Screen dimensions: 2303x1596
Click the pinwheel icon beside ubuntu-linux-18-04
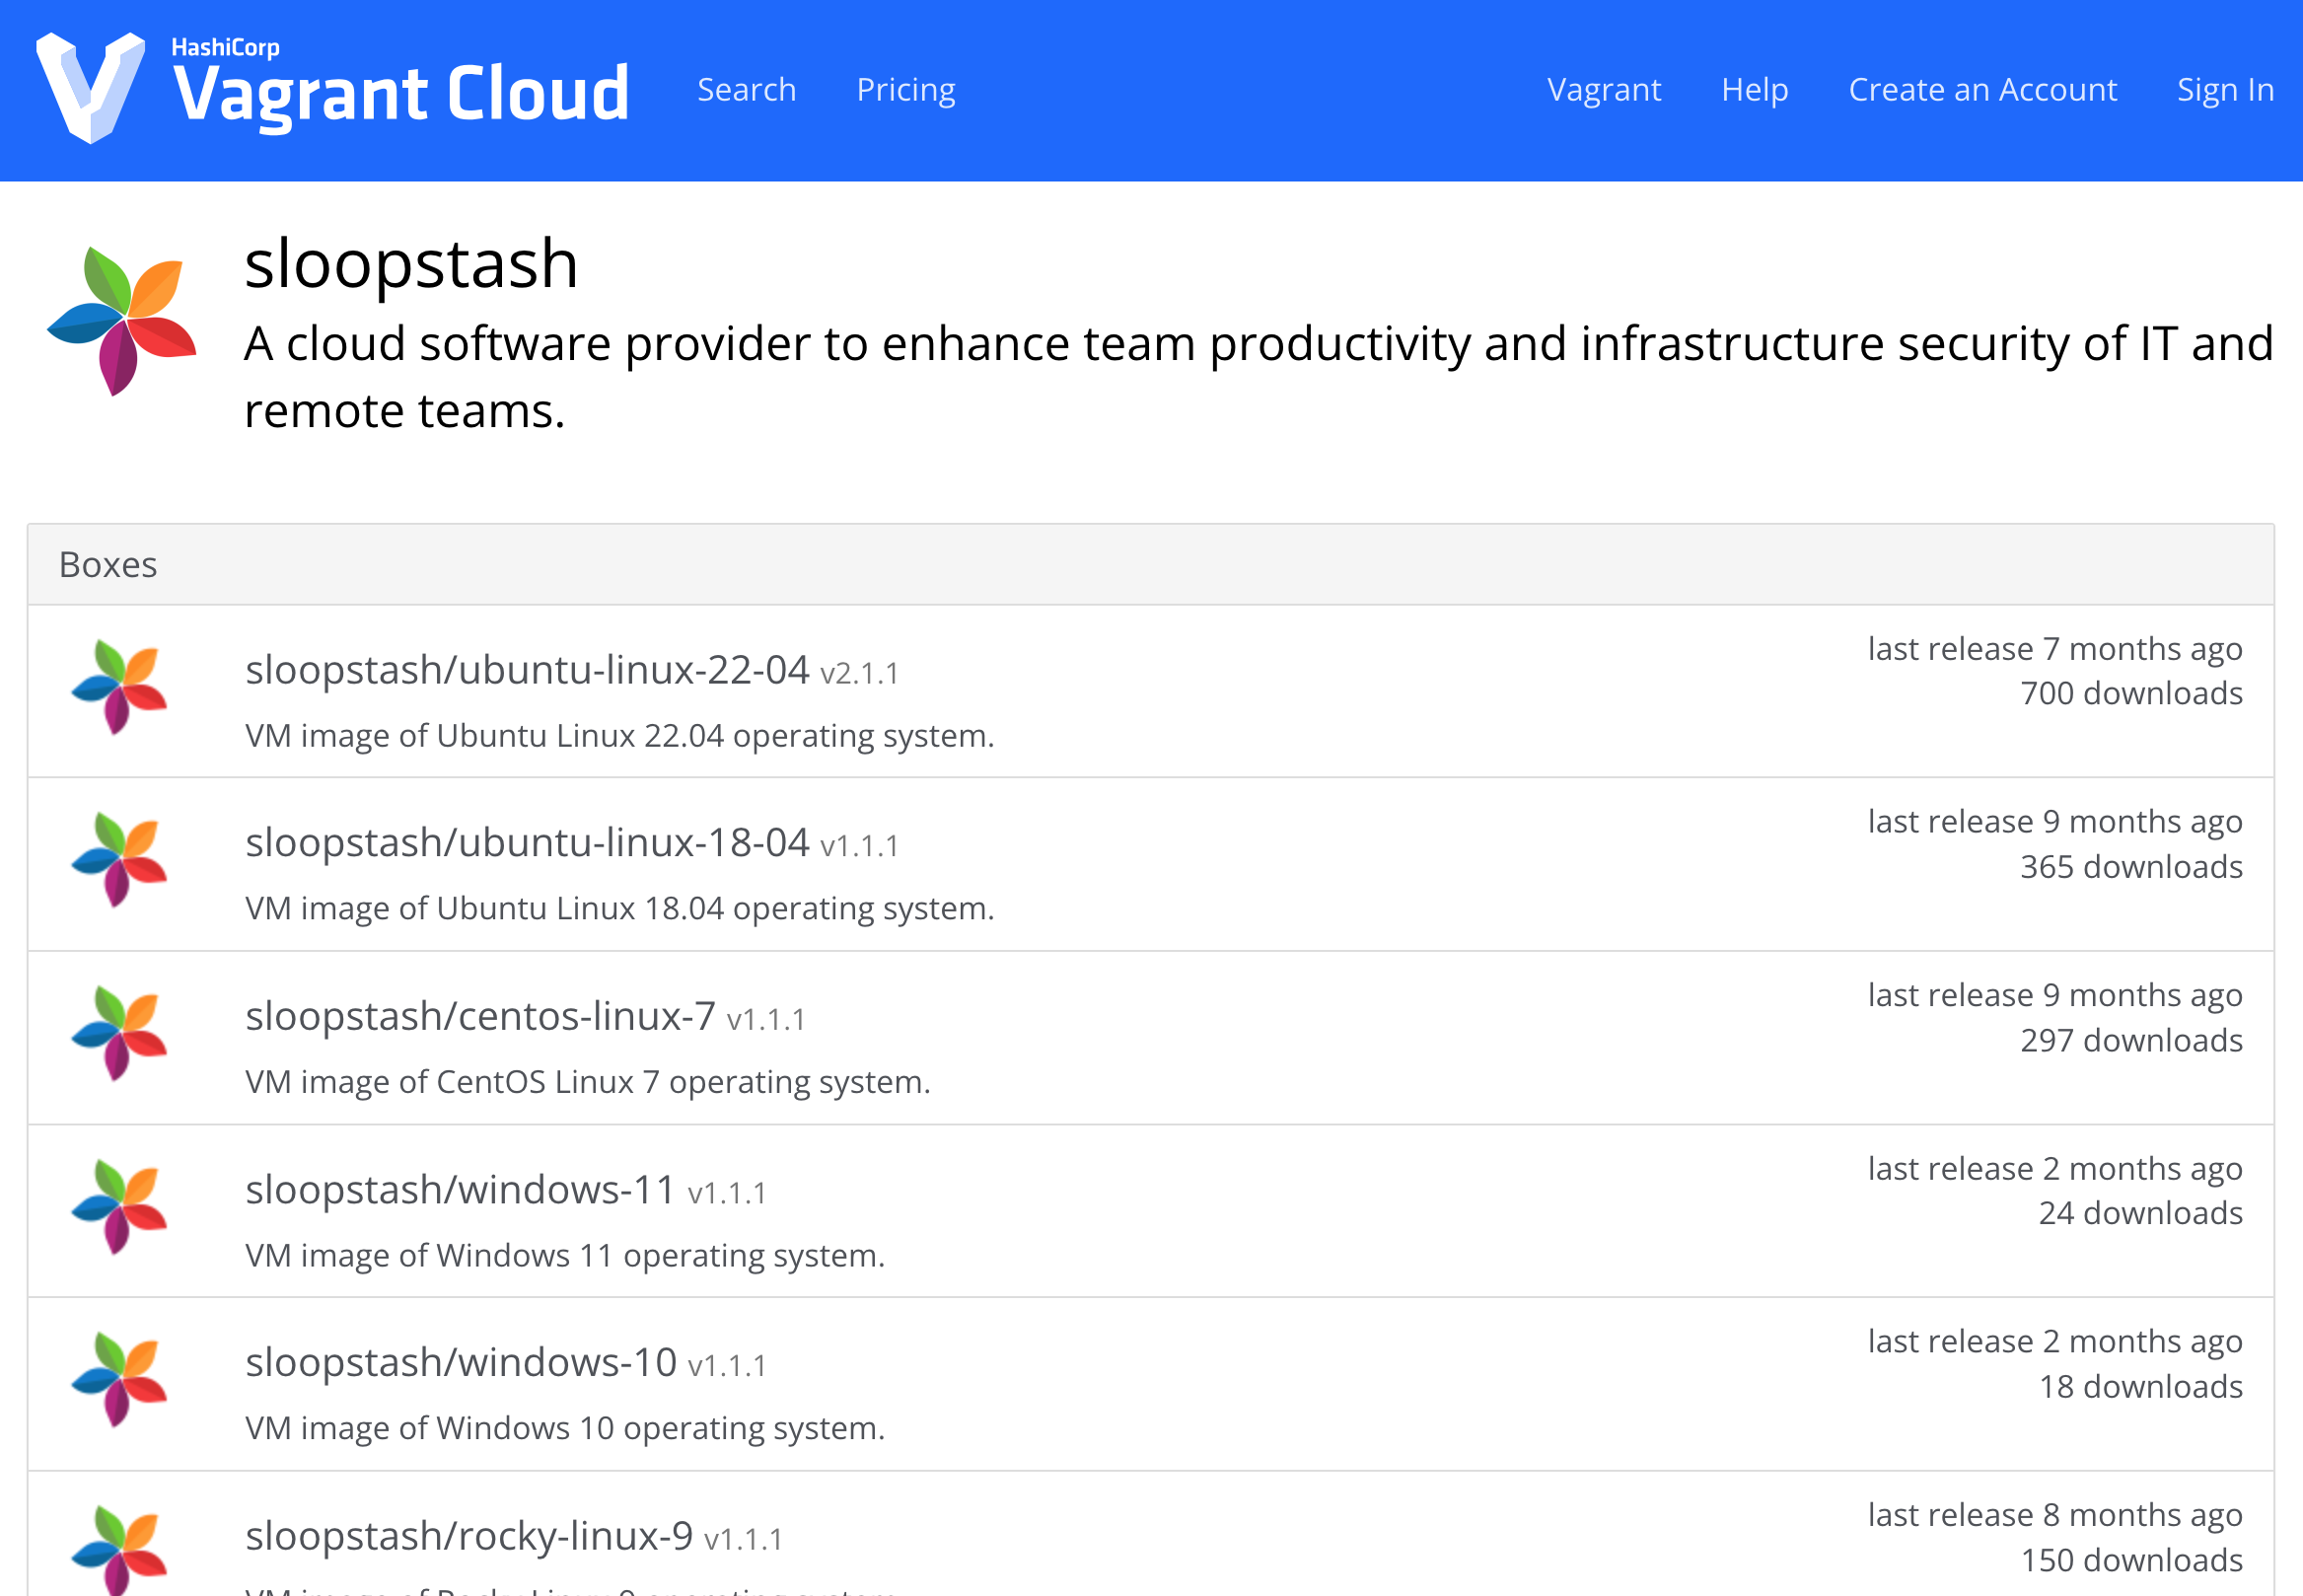point(119,860)
